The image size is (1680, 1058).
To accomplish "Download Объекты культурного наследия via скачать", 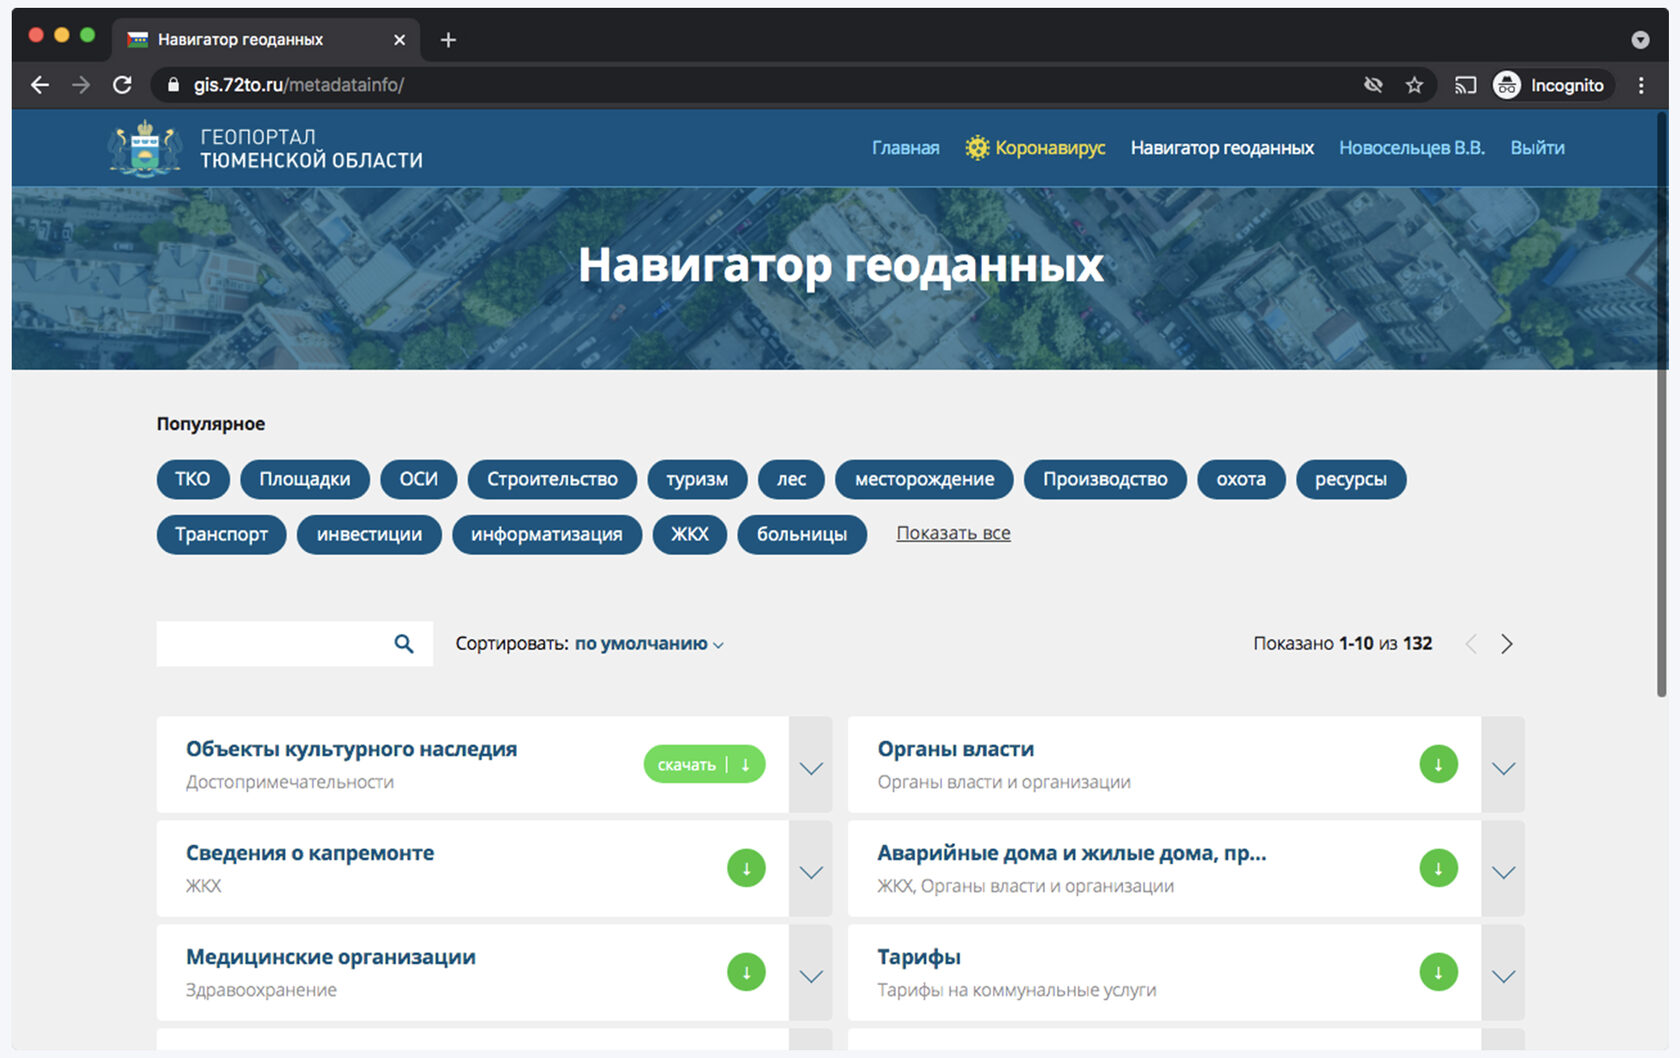I will pyautogui.click(x=705, y=765).
